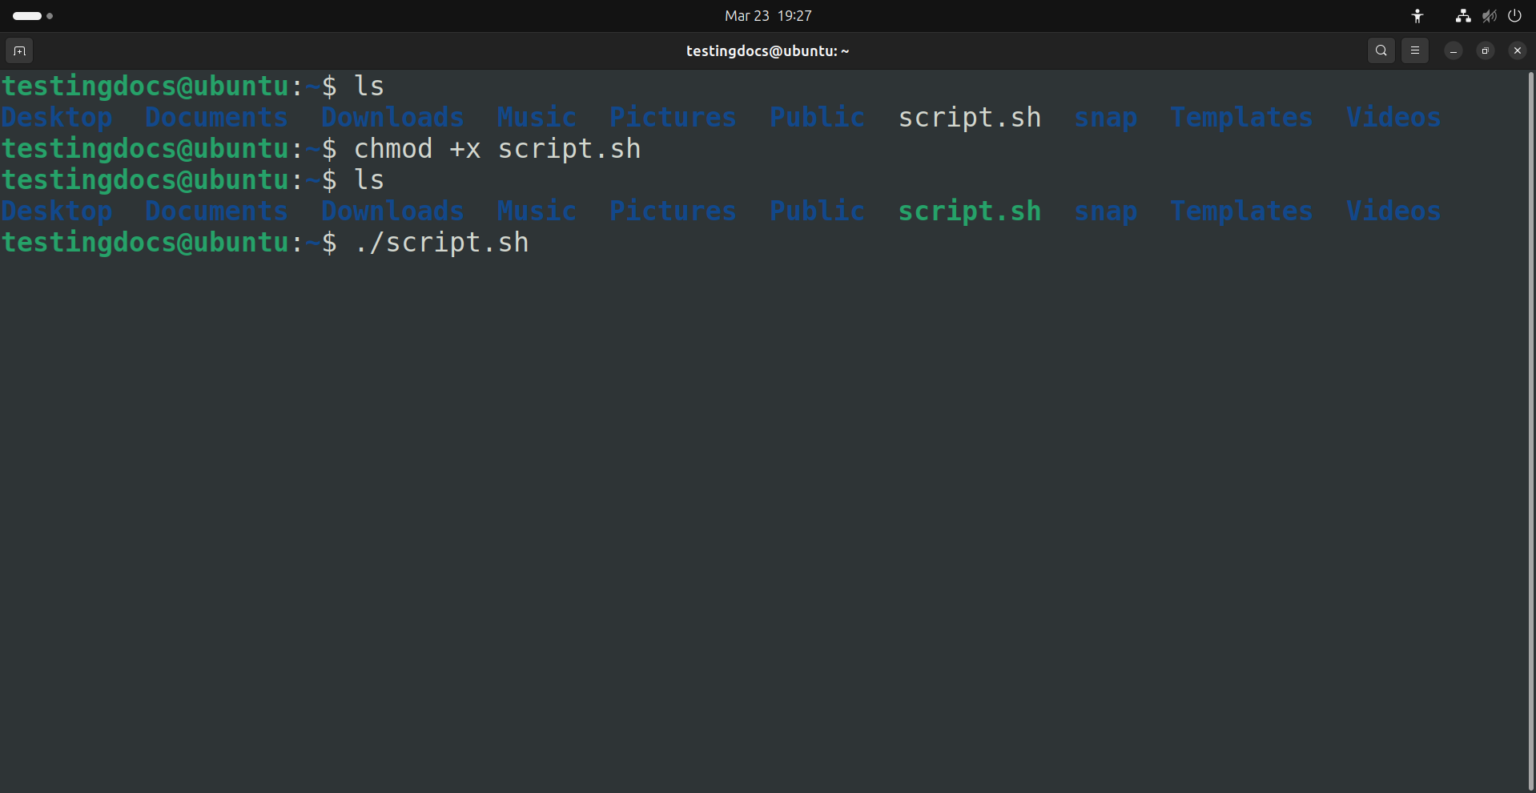The width and height of the screenshot is (1536, 793).
Task: Close the terminal window
Action: tap(1517, 51)
